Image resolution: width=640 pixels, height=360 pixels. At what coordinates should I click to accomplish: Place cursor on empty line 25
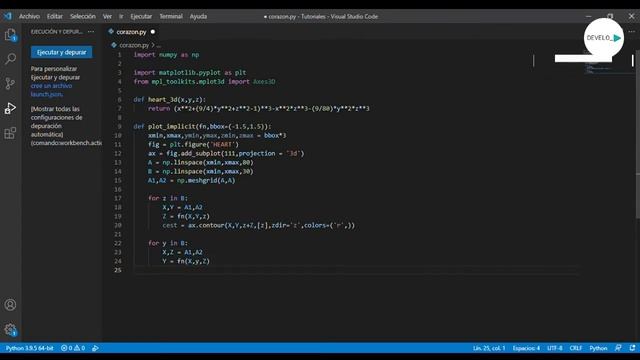(x=355, y=270)
